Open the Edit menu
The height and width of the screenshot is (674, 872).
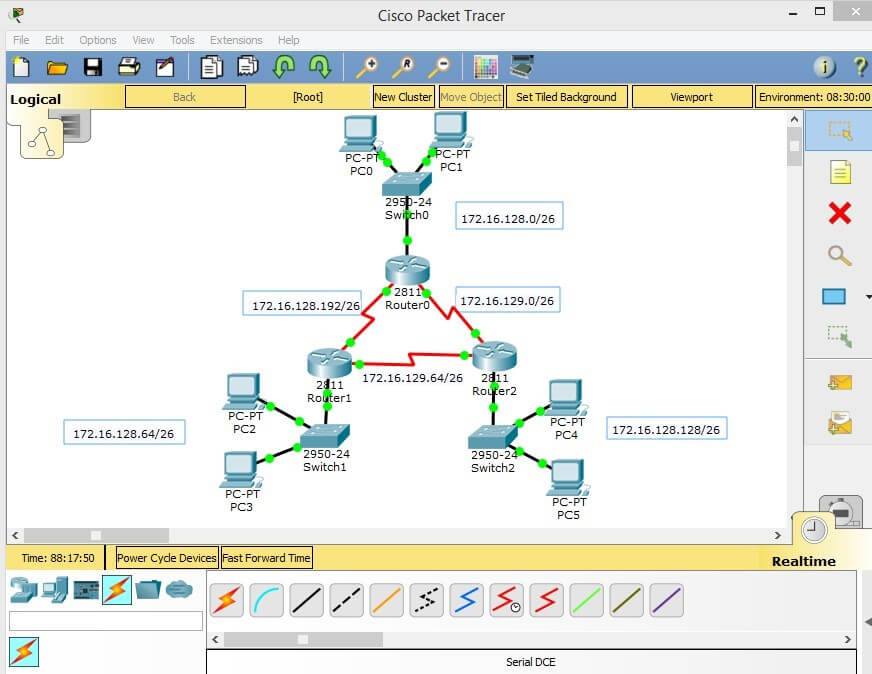tap(54, 40)
